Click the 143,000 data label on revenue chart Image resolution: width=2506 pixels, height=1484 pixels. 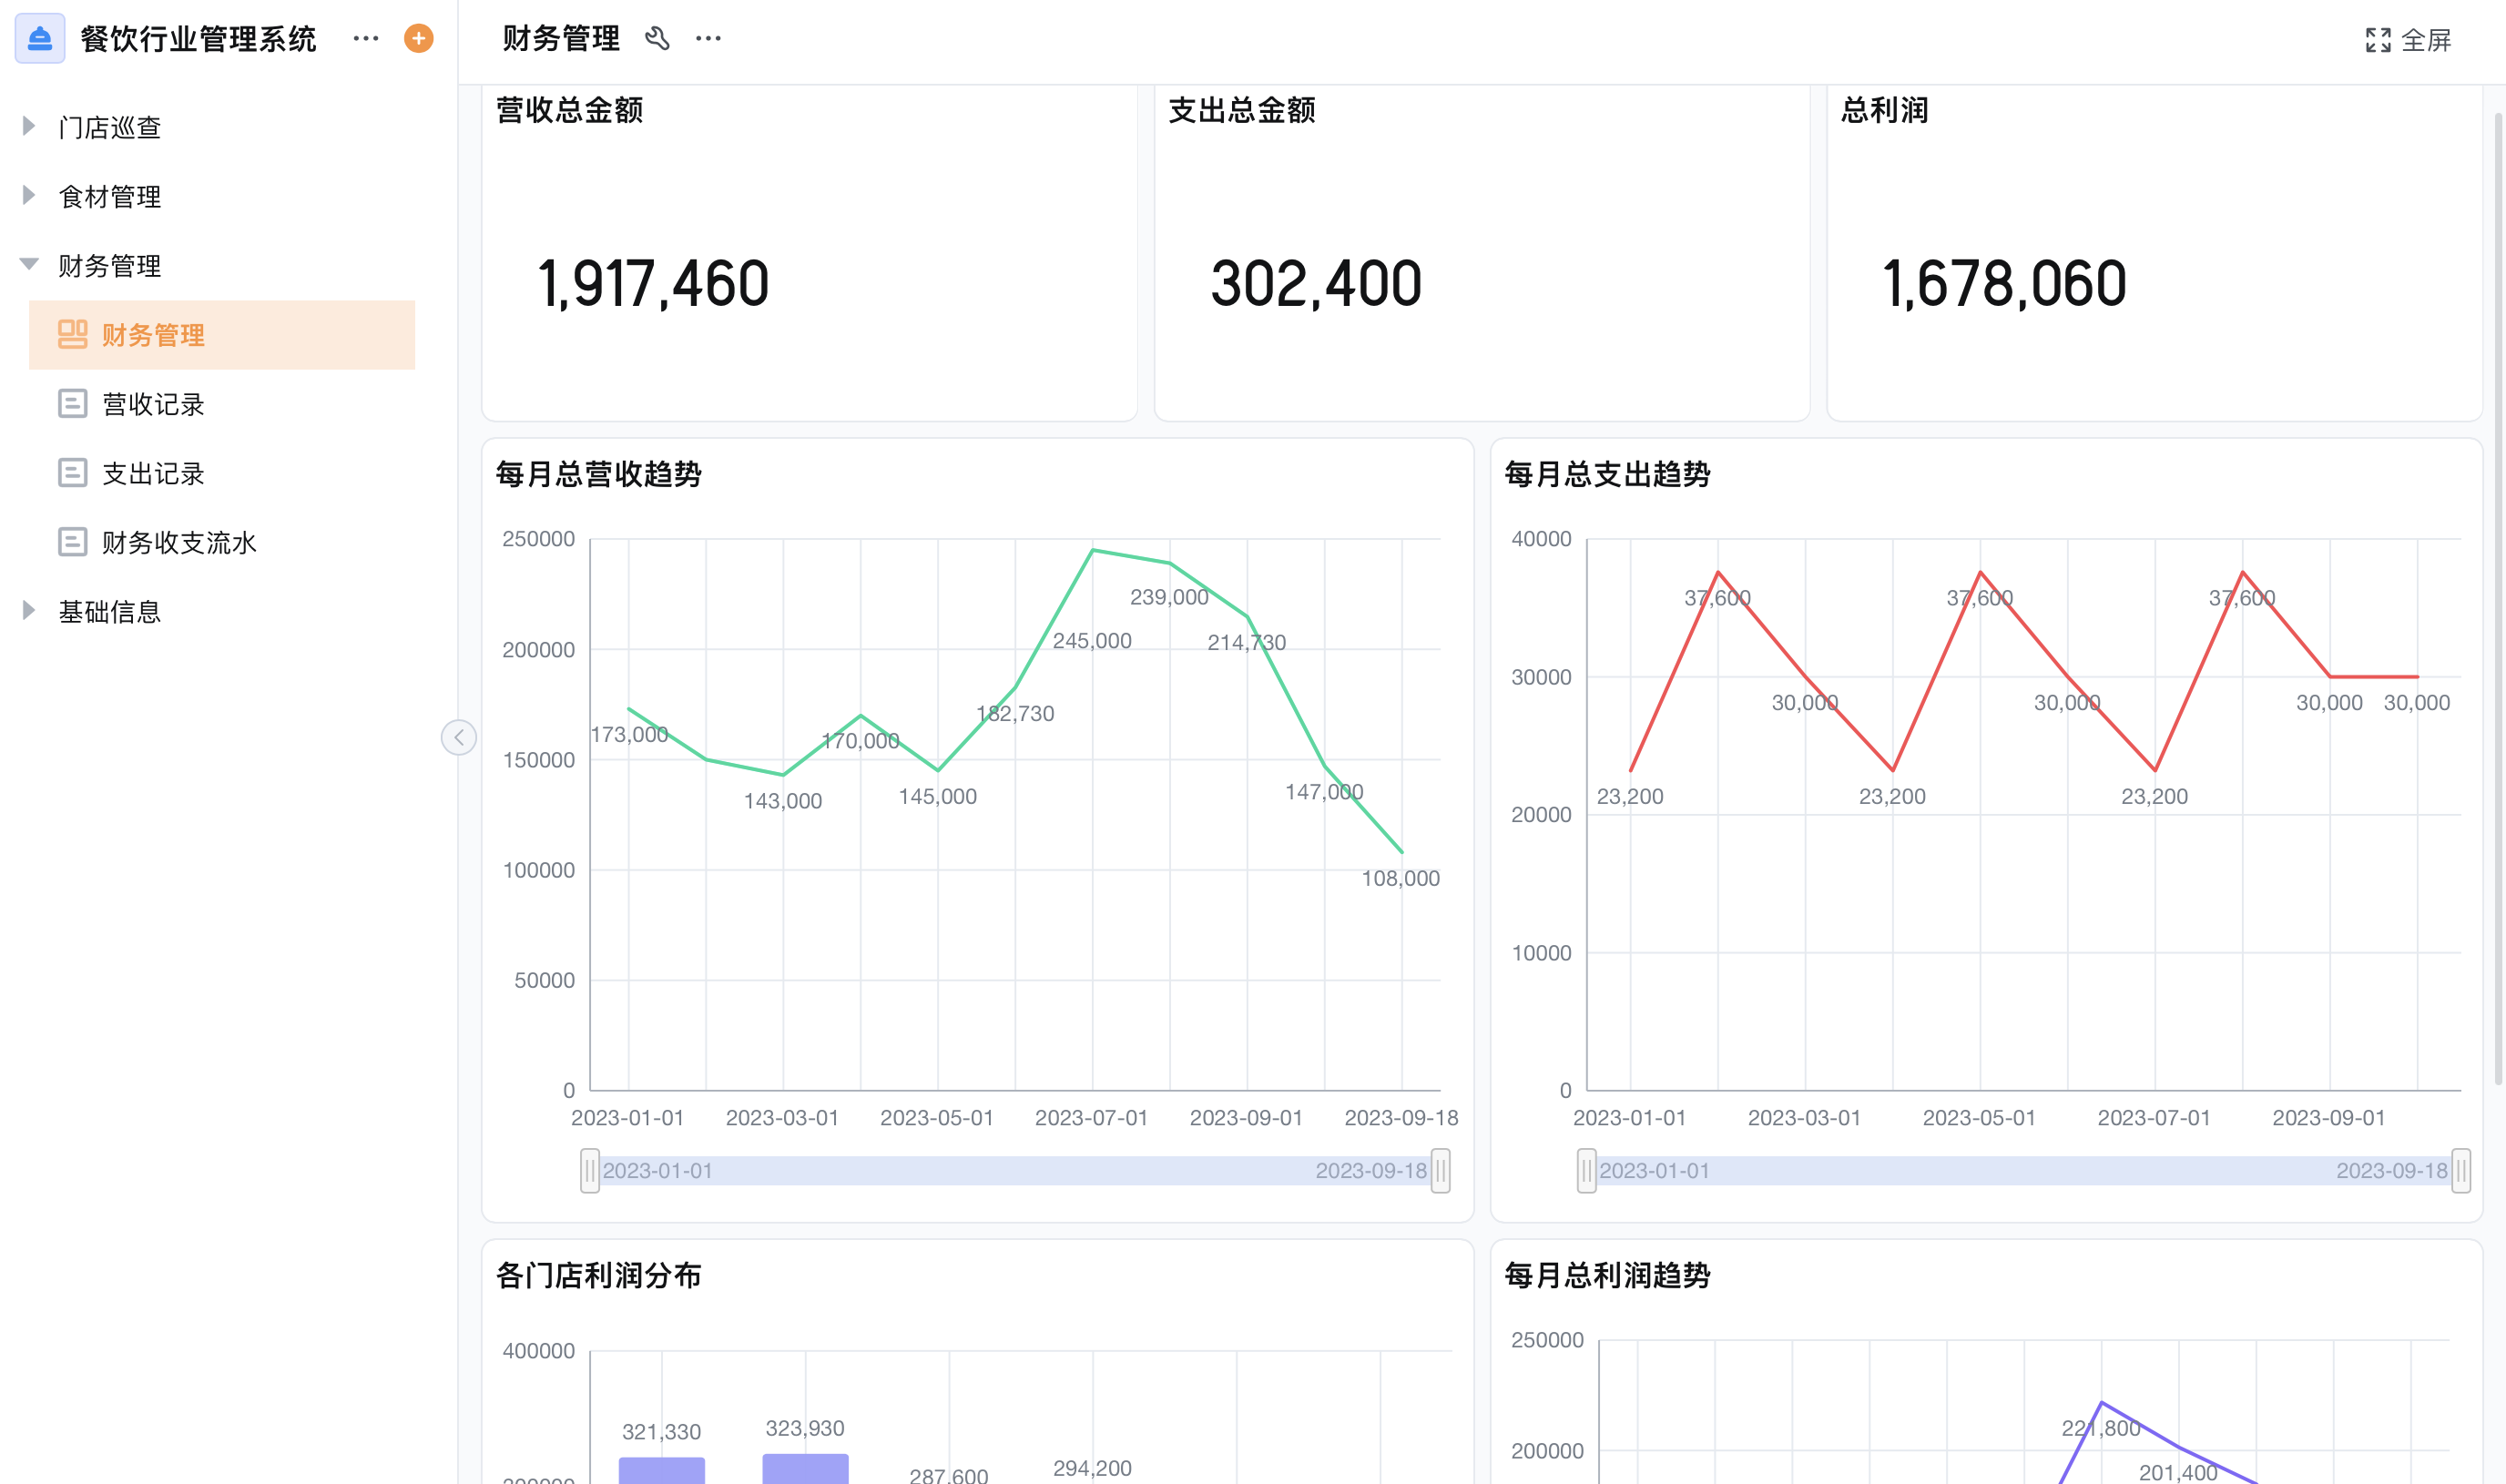coord(783,801)
